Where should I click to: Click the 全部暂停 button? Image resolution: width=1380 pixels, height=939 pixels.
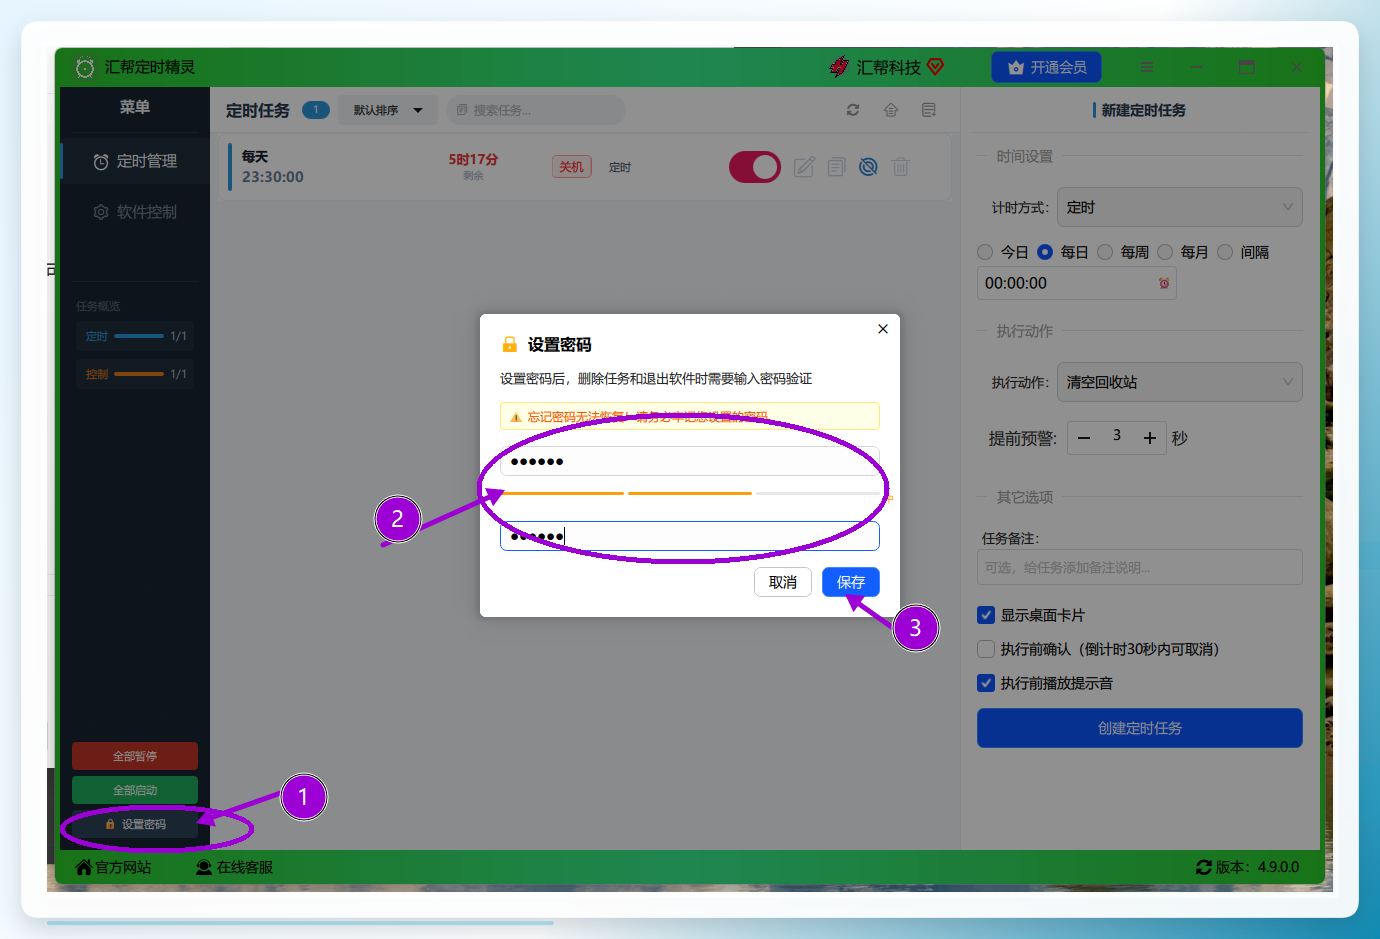(x=135, y=756)
